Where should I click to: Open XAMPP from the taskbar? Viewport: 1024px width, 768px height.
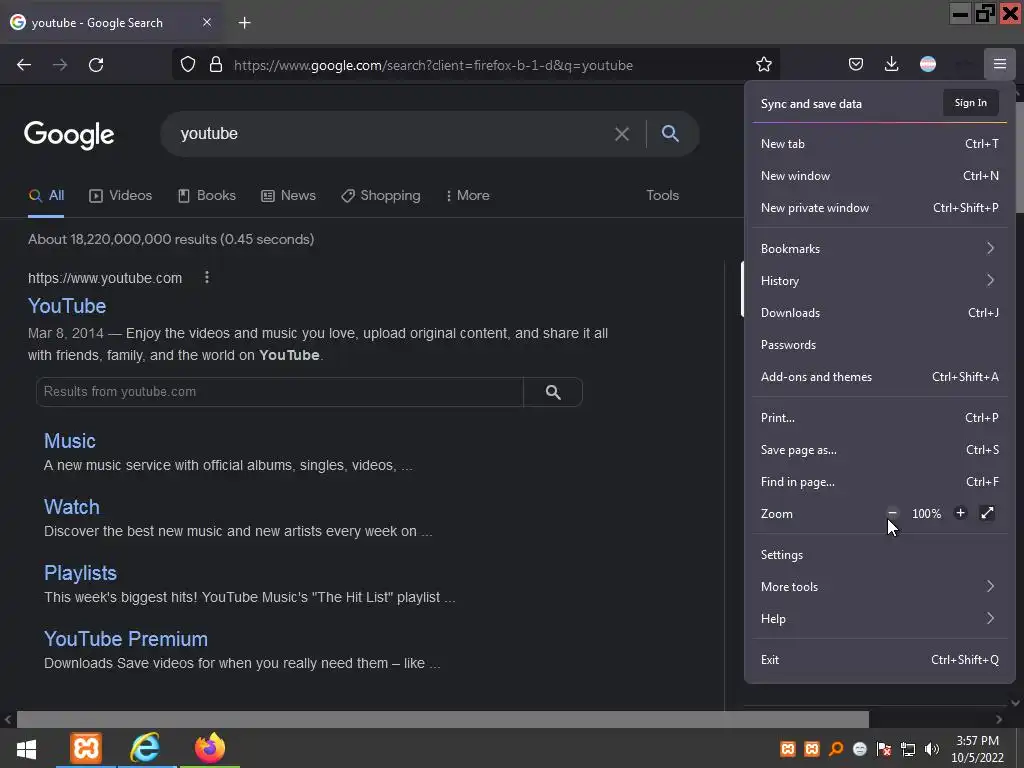coord(86,748)
